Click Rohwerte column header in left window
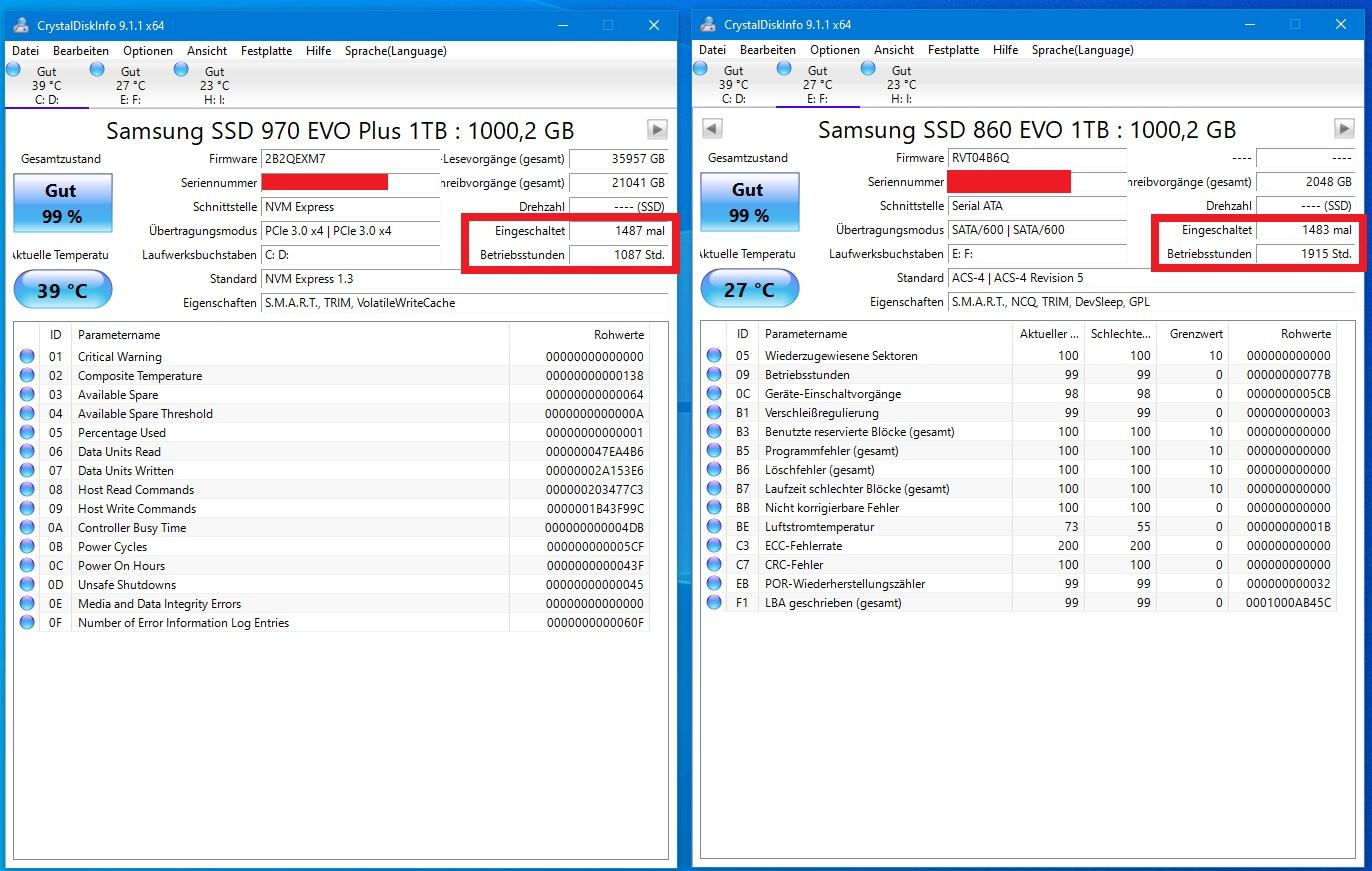This screenshot has height=871, width=1372. [579, 335]
